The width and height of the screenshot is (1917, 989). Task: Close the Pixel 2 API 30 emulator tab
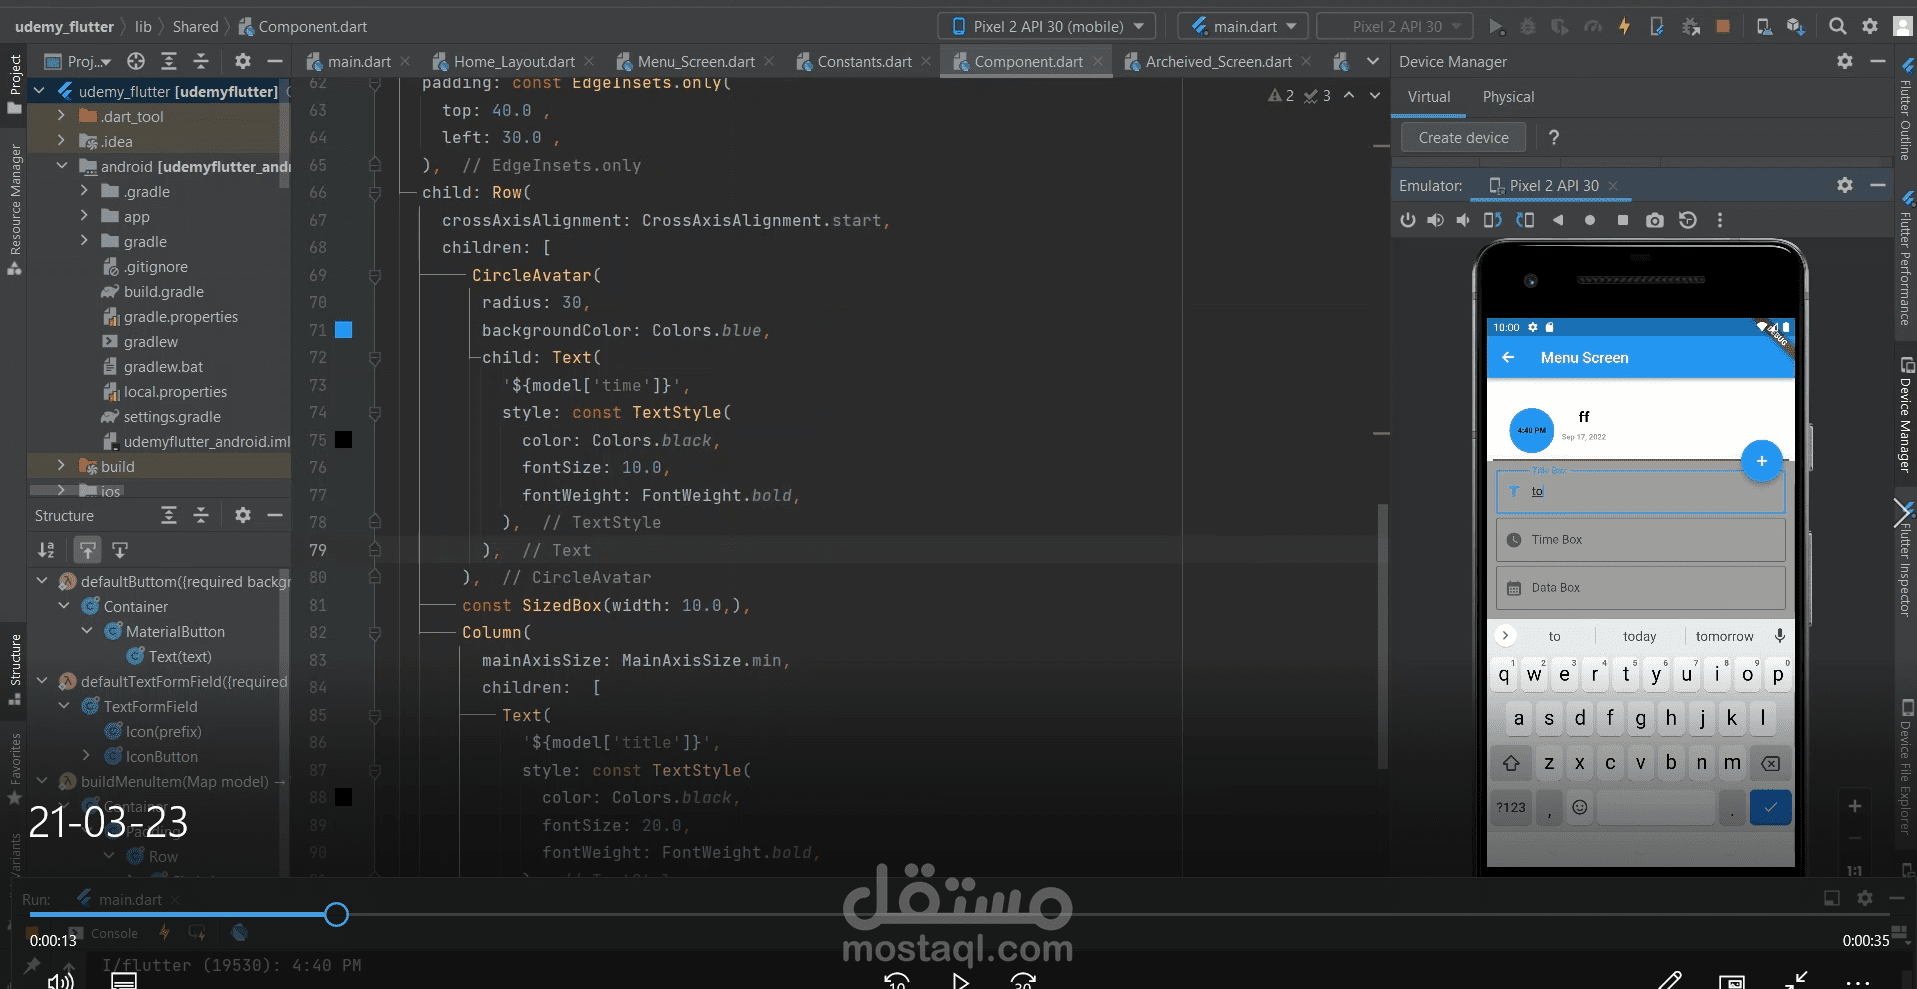click(x=1613, y=186)
